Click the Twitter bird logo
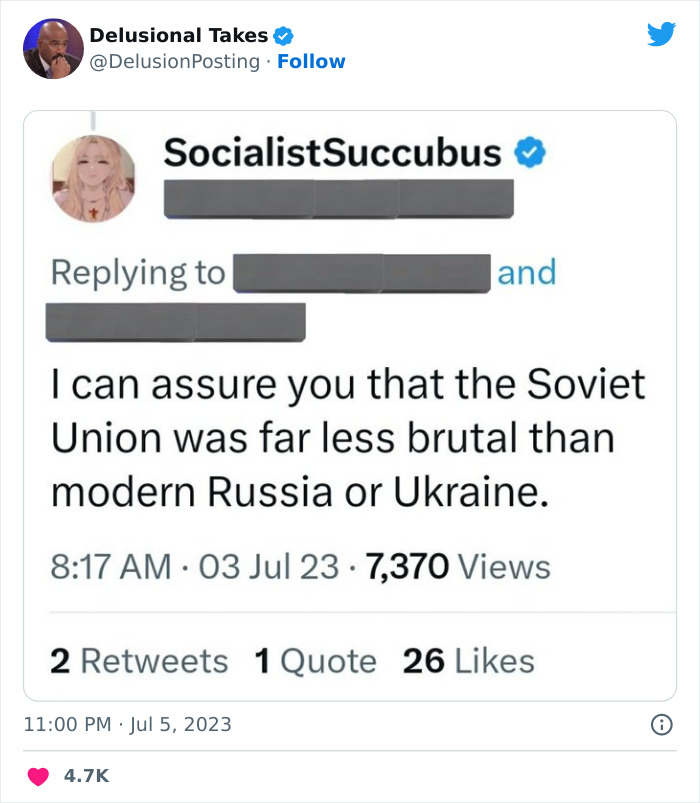 point(661,35)
